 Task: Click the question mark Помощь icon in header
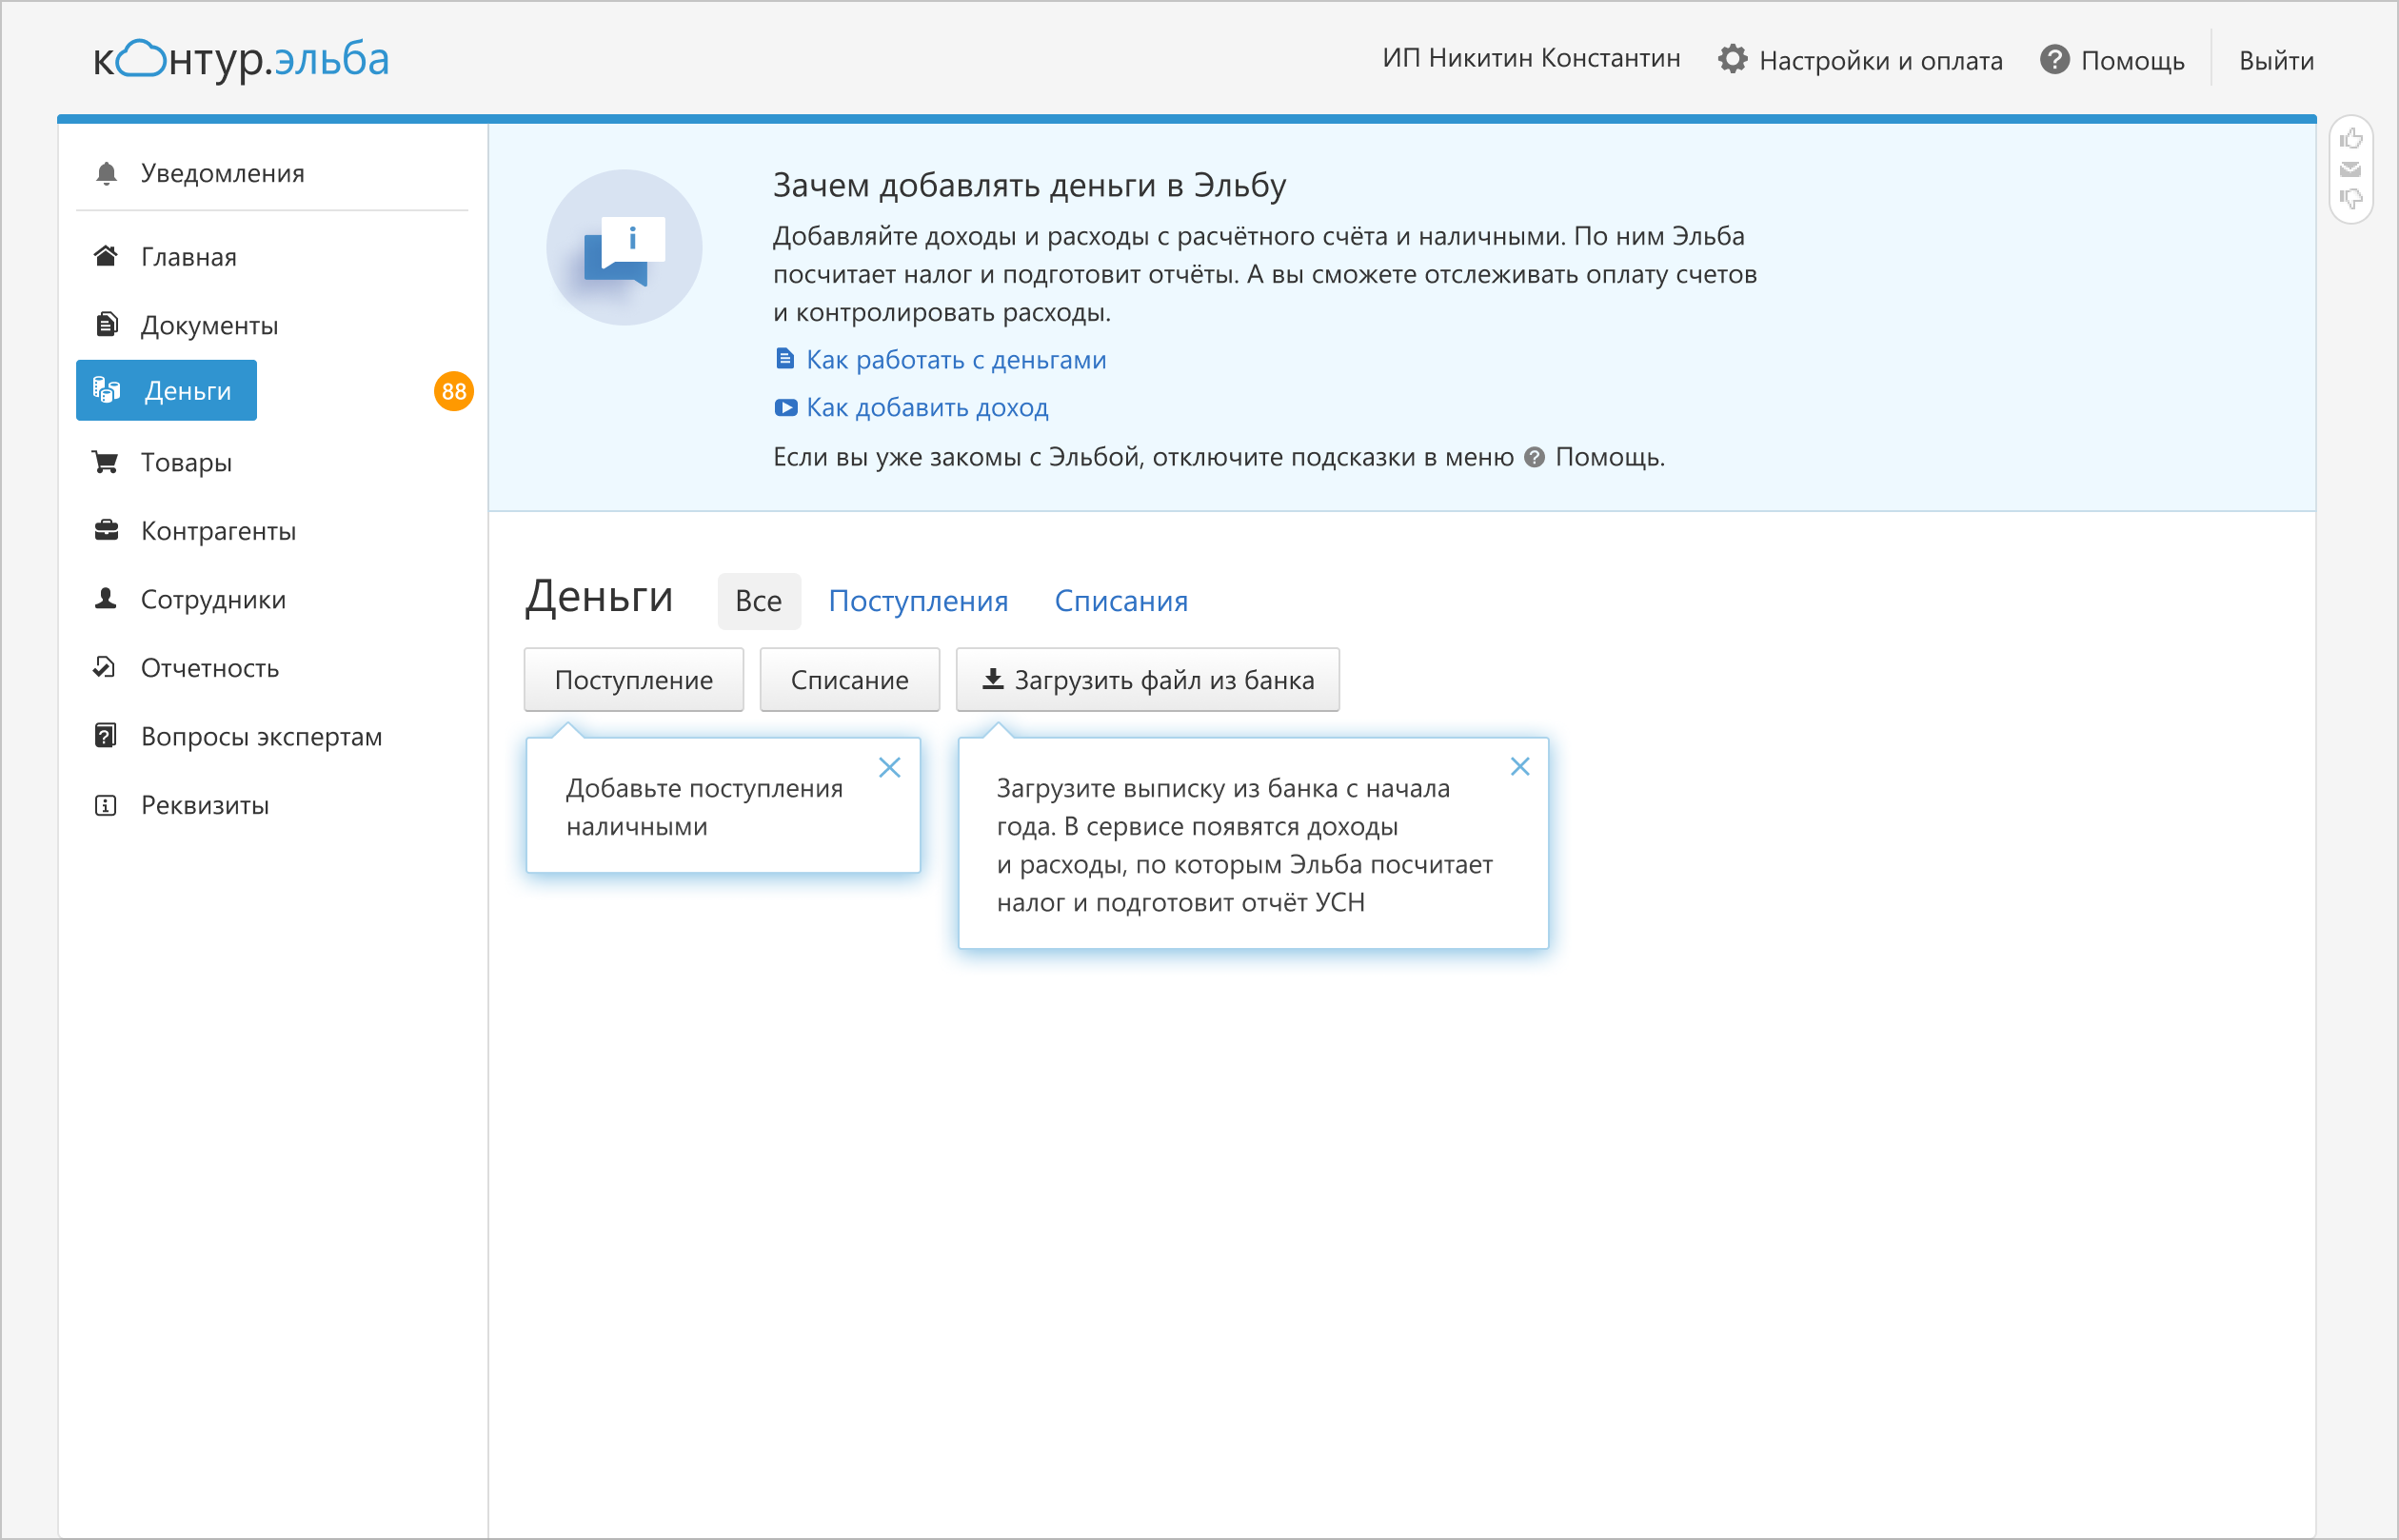tap(2055, 59)
